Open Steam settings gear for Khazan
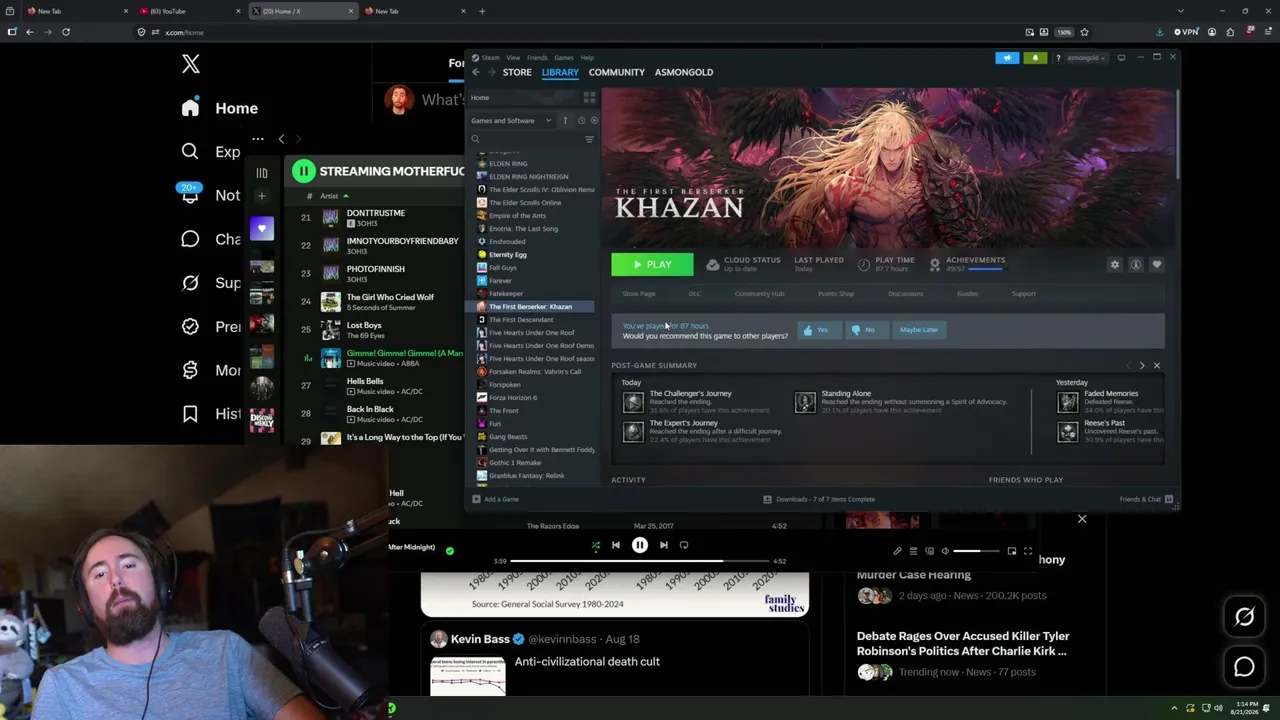Image resolution: width=1280 pixels, height=720 pixels. [x=1115, y=264]
